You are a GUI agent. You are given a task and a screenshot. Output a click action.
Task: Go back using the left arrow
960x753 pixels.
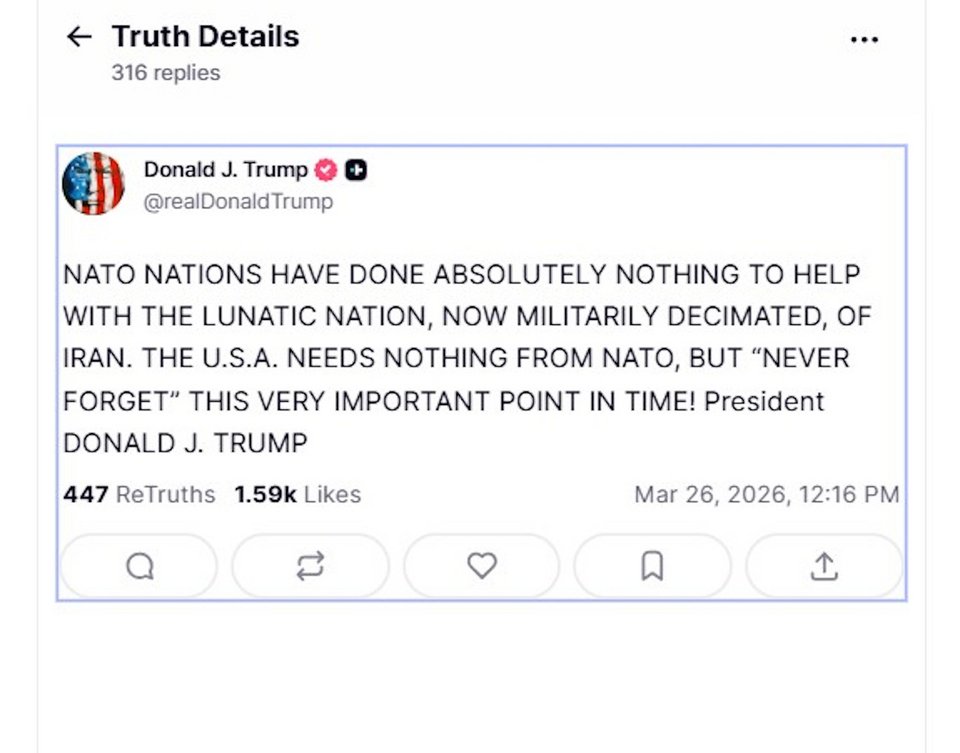click(x=79, y=37)
